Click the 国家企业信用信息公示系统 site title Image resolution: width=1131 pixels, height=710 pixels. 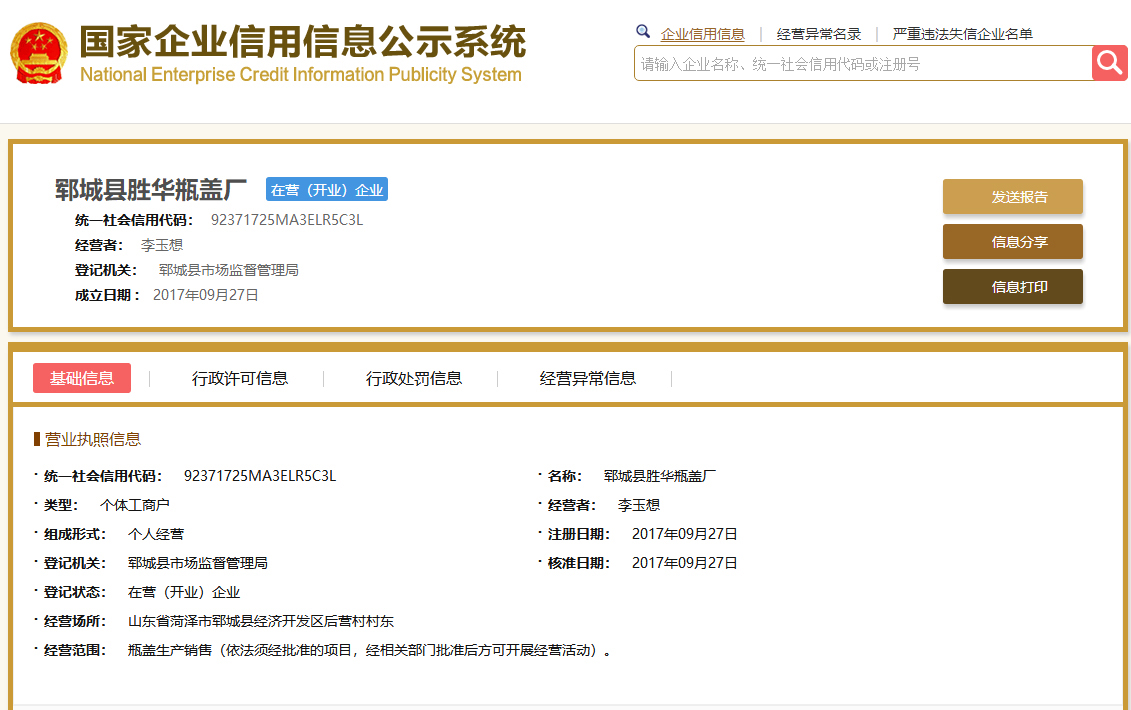click(x=302, y=42)
